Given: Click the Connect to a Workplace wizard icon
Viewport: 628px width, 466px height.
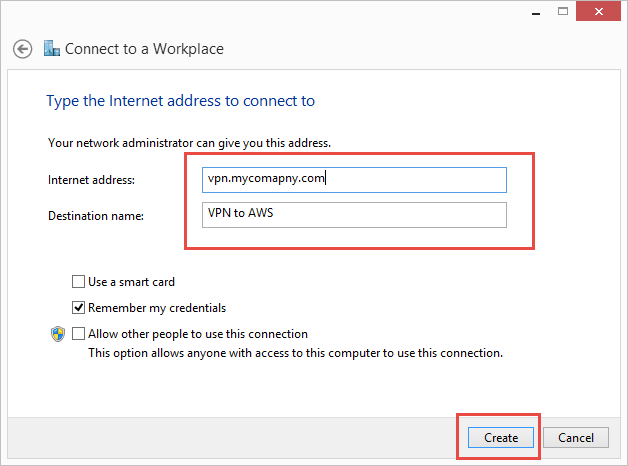Looking at the screenshot, I should [51, 48].
